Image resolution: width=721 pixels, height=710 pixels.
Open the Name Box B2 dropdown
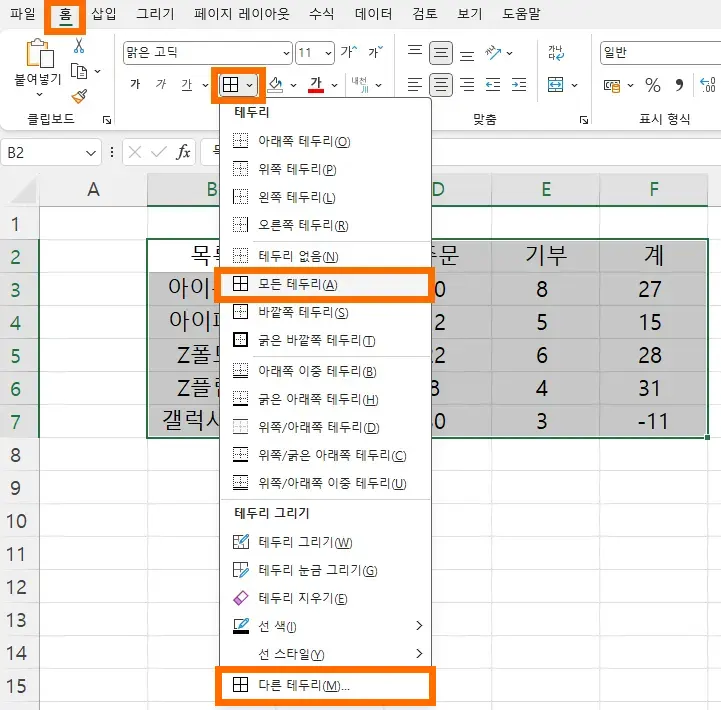(91, 153)
